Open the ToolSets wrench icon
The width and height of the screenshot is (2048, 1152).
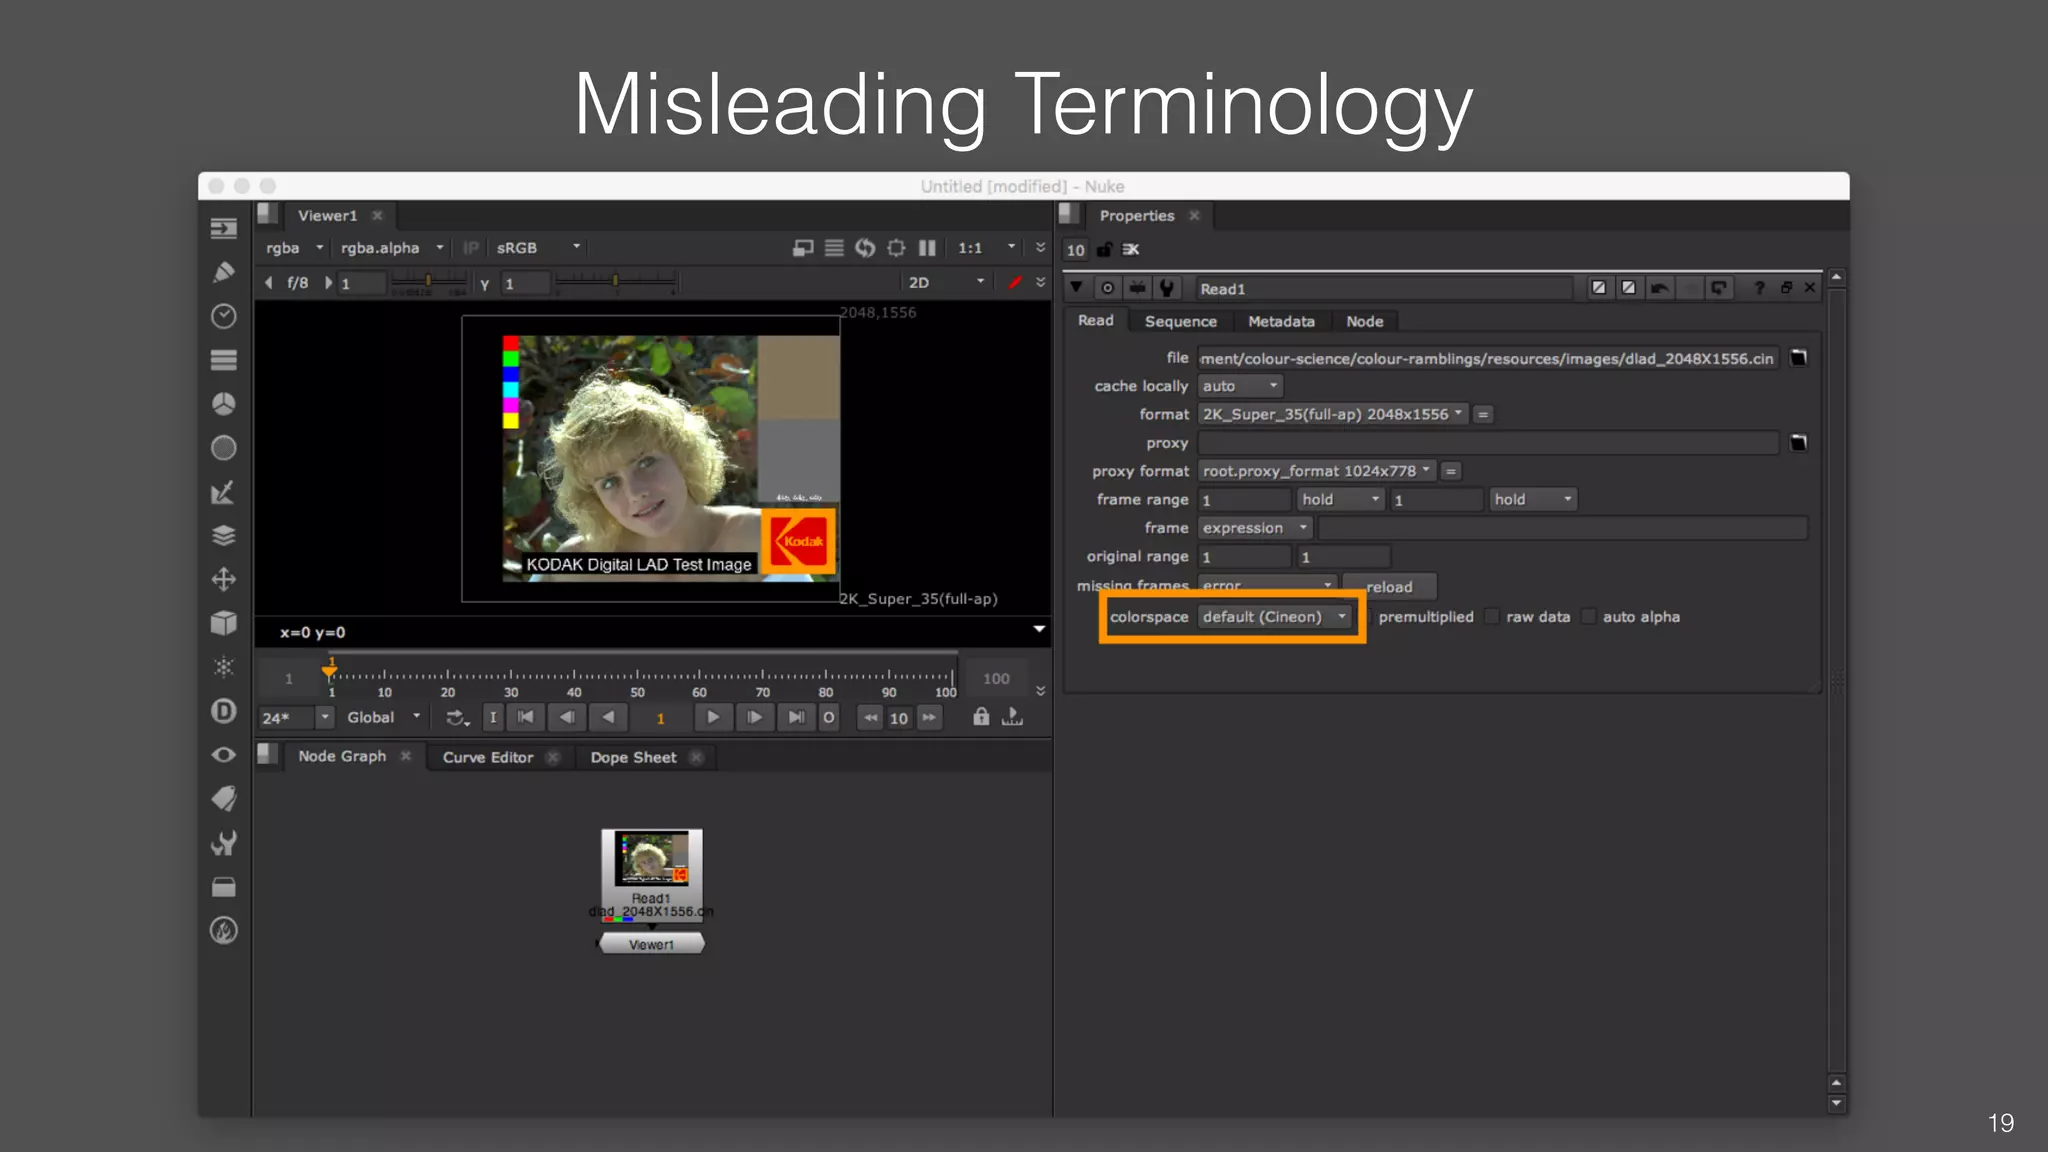[224, 843]
